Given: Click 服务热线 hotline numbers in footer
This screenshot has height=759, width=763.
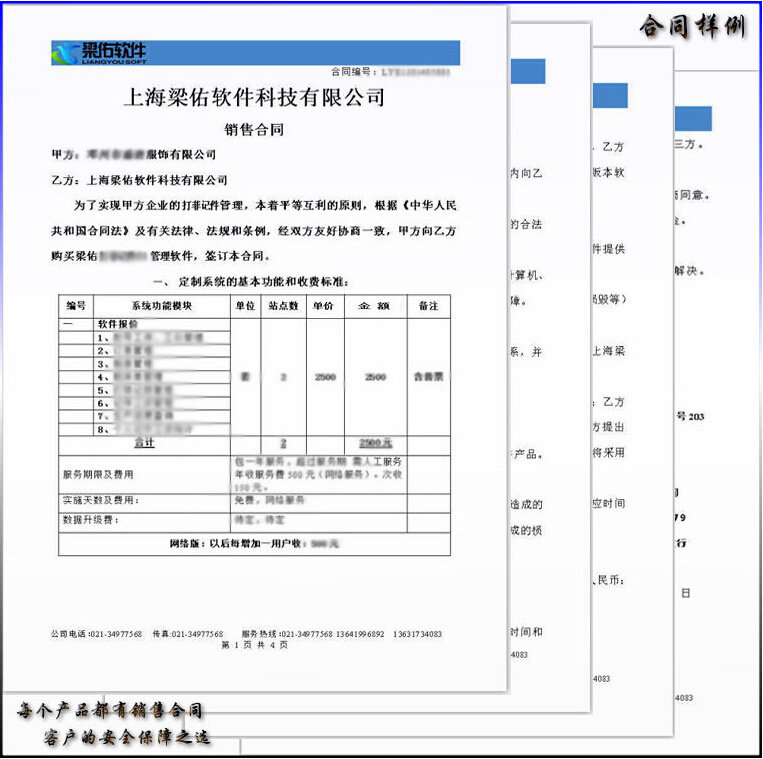Looking at the screenshot, I should pos(342,634).
